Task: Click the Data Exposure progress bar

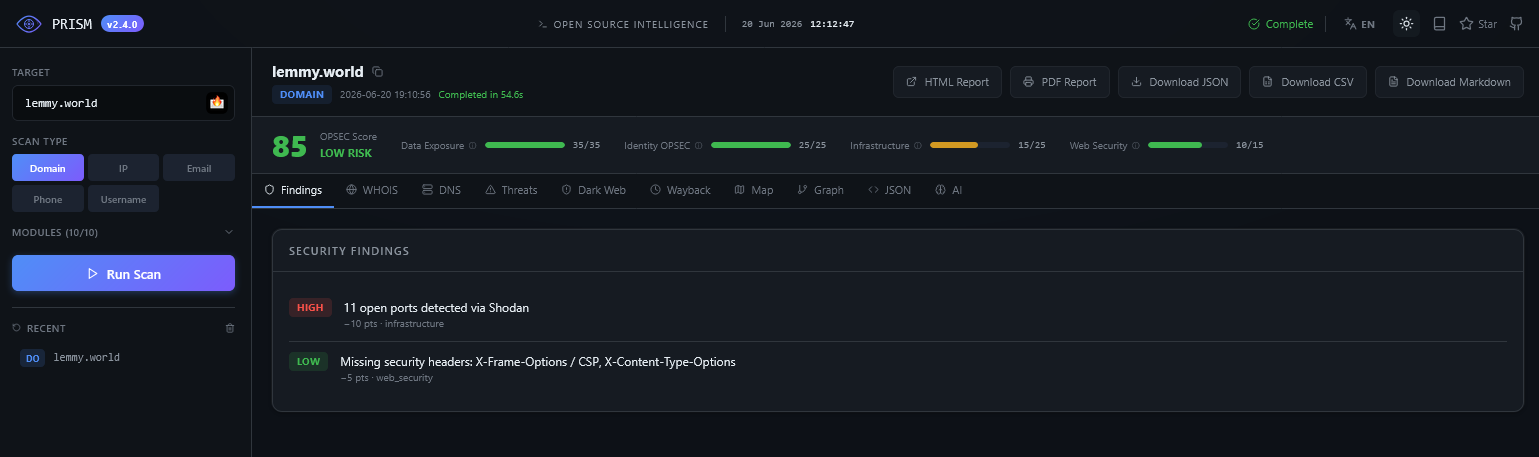Action: point(525,145)
